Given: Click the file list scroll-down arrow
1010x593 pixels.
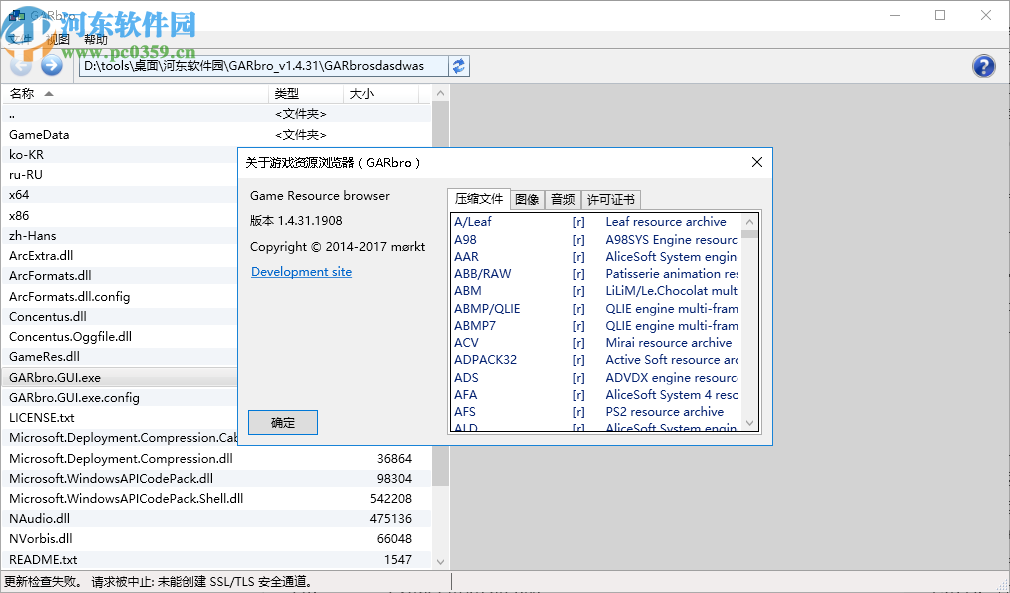Looking at the screenshot, I should pos(441,561).
